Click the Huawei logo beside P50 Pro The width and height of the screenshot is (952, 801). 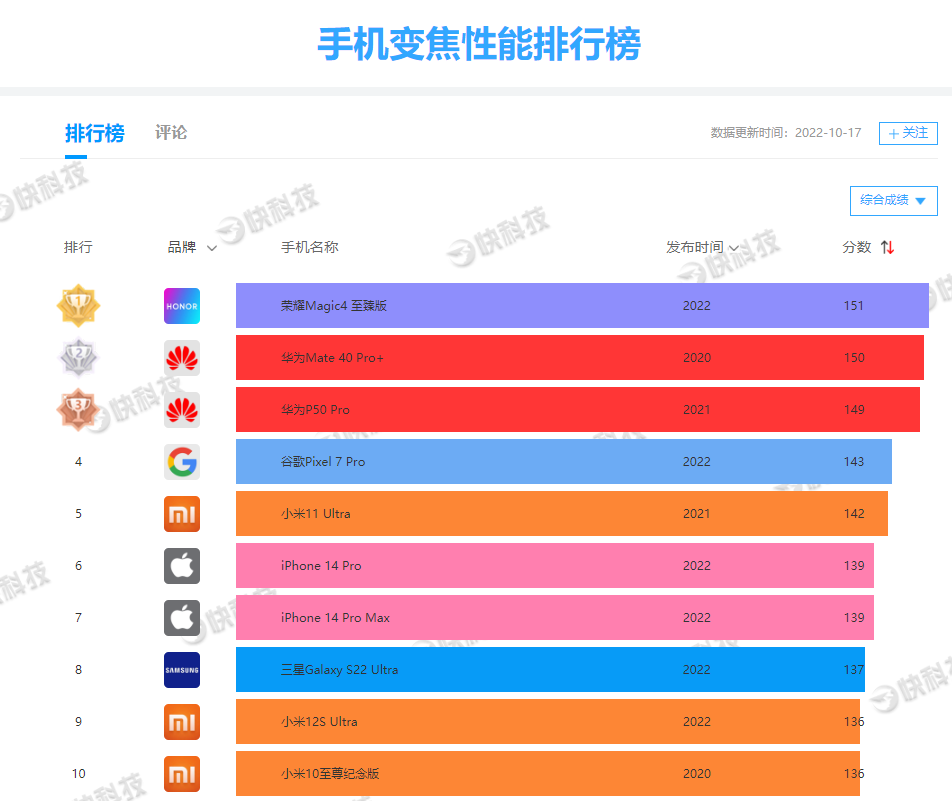182,410
